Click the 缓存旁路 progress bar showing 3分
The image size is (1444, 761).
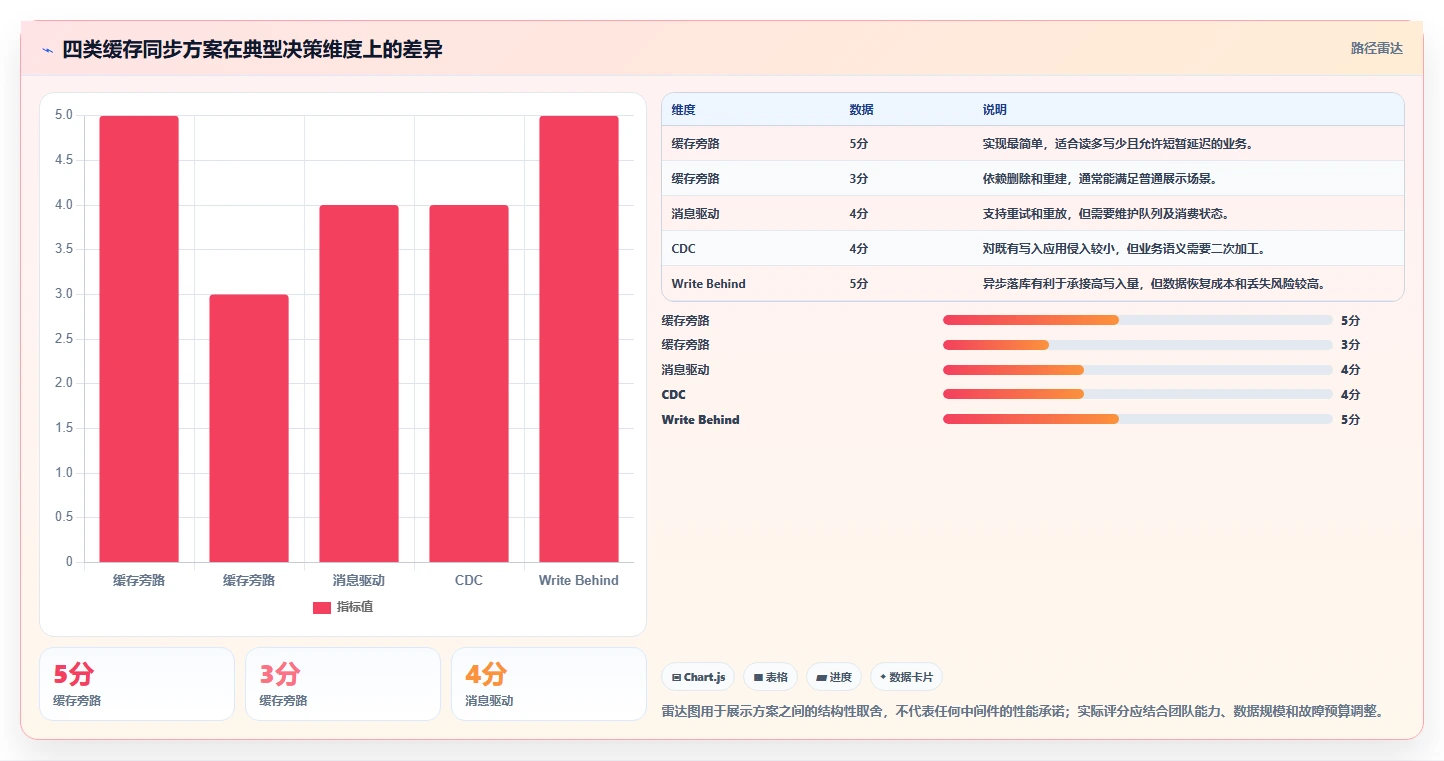[x=1138, y=345]
